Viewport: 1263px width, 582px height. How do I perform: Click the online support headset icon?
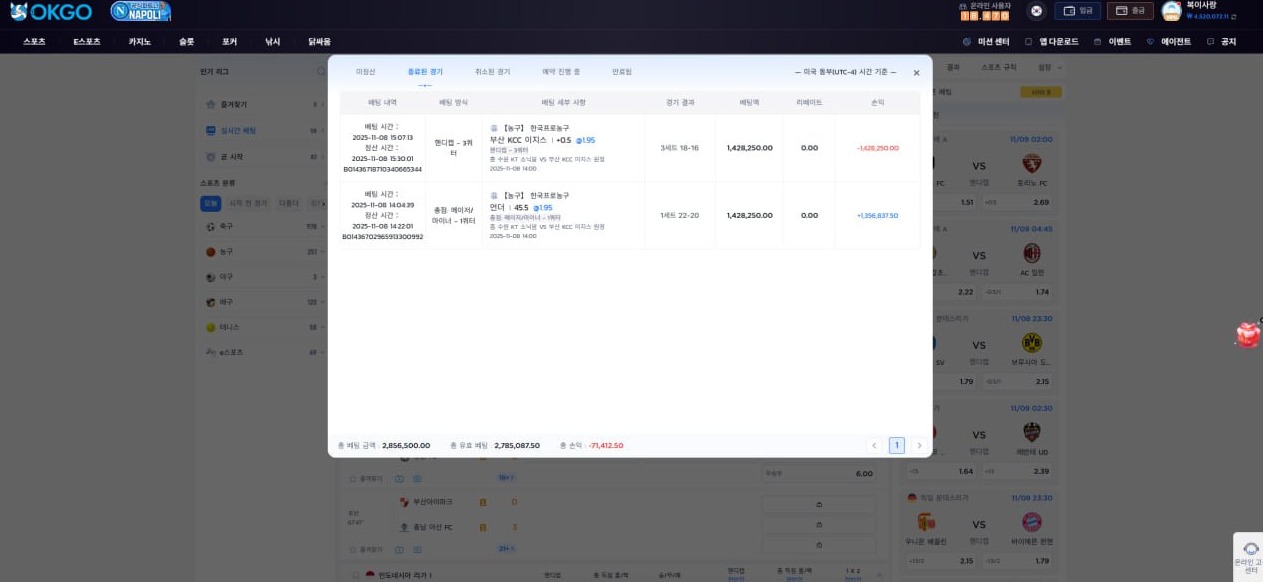1250,549
